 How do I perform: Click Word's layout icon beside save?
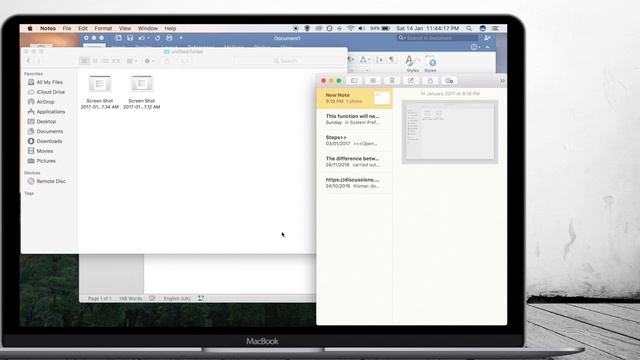(x=118, y=38)
